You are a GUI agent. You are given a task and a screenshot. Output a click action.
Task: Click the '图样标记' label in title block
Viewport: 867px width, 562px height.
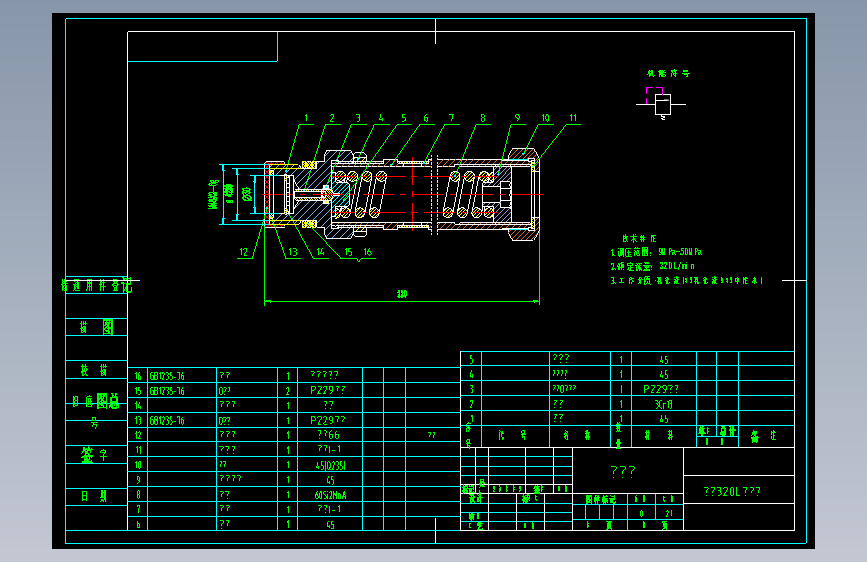[601, 499]
